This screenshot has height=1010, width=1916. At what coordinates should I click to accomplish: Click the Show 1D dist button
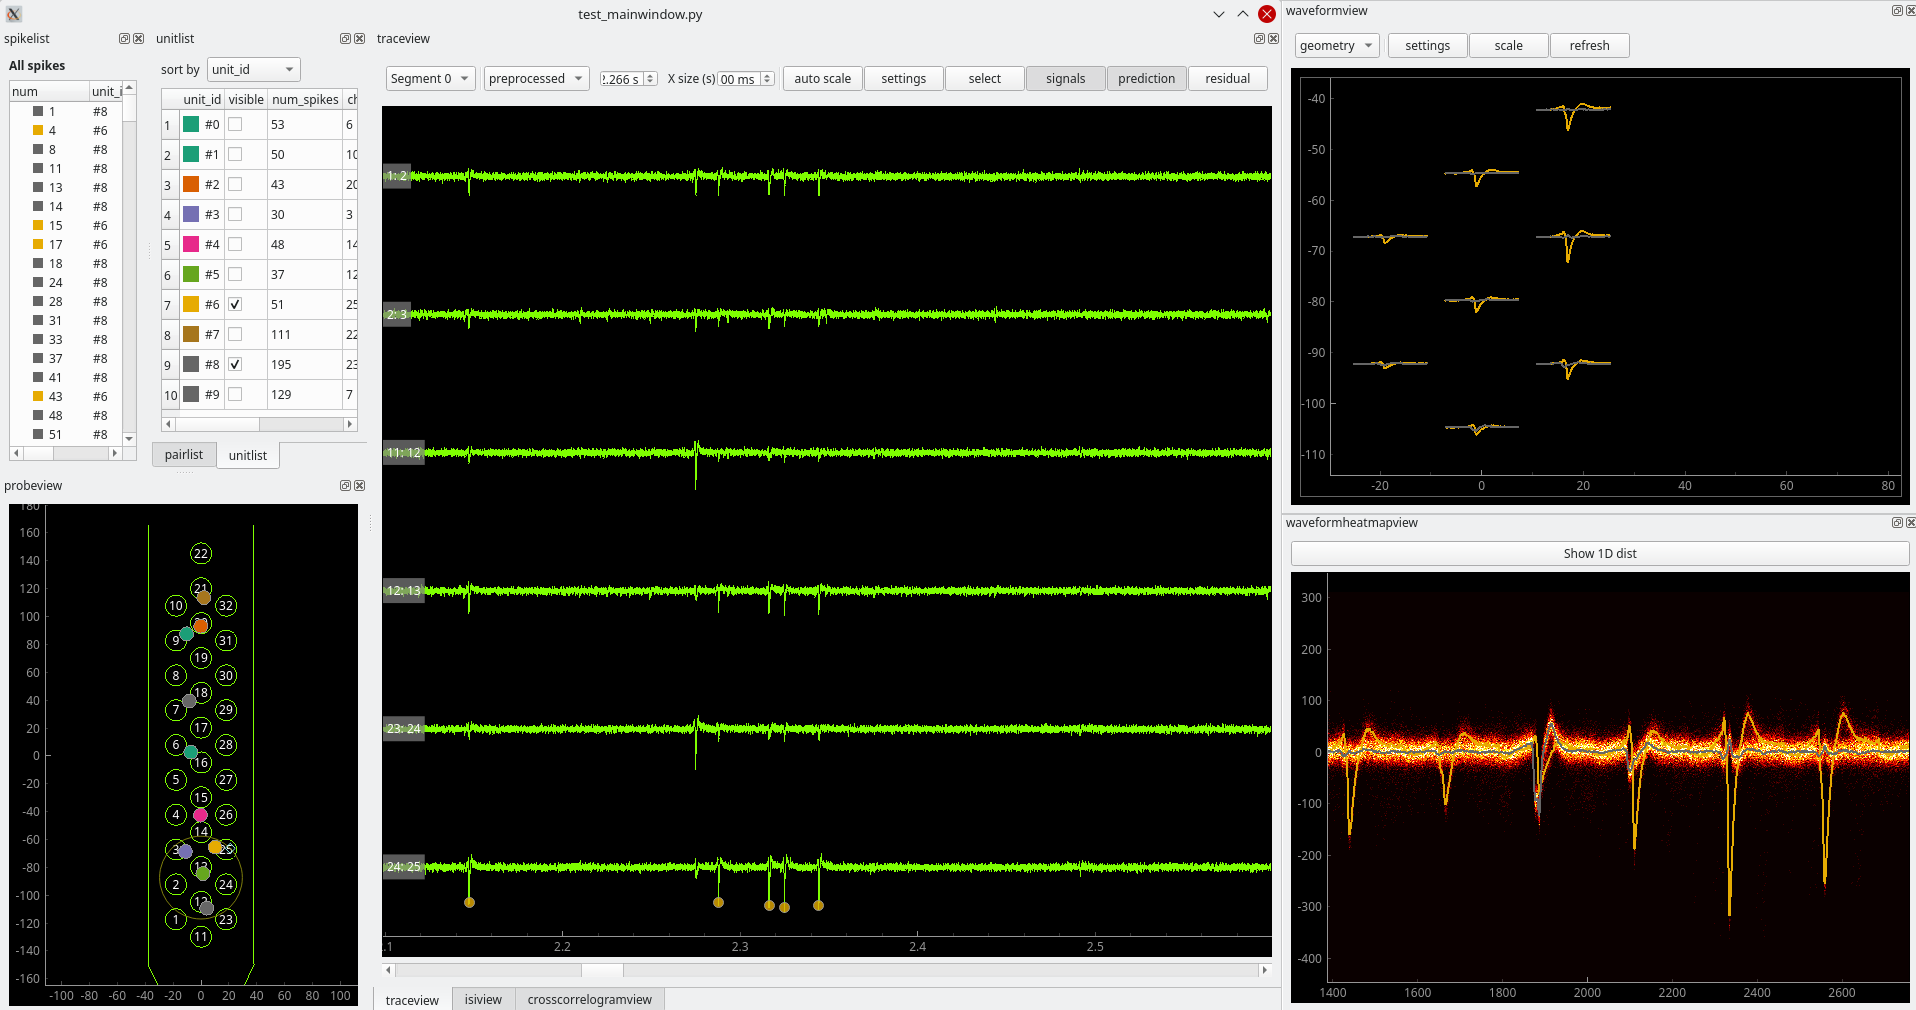coord(1600,553)
